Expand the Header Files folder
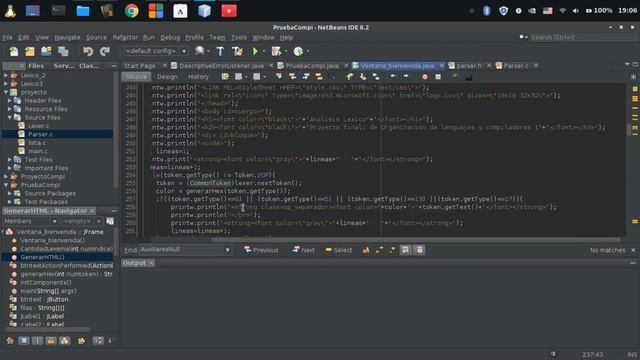Screen dimensions: 640x360 click(x=10, y=100)
